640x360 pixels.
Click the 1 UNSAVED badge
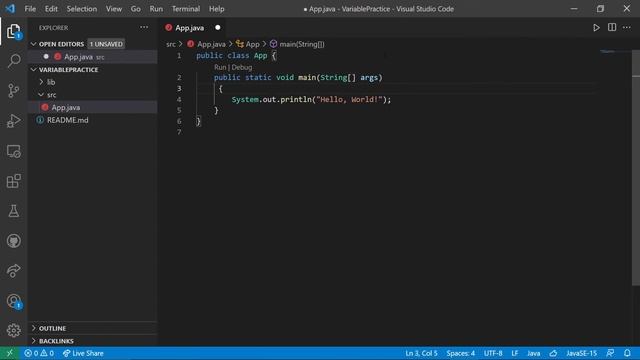[106, 44]
